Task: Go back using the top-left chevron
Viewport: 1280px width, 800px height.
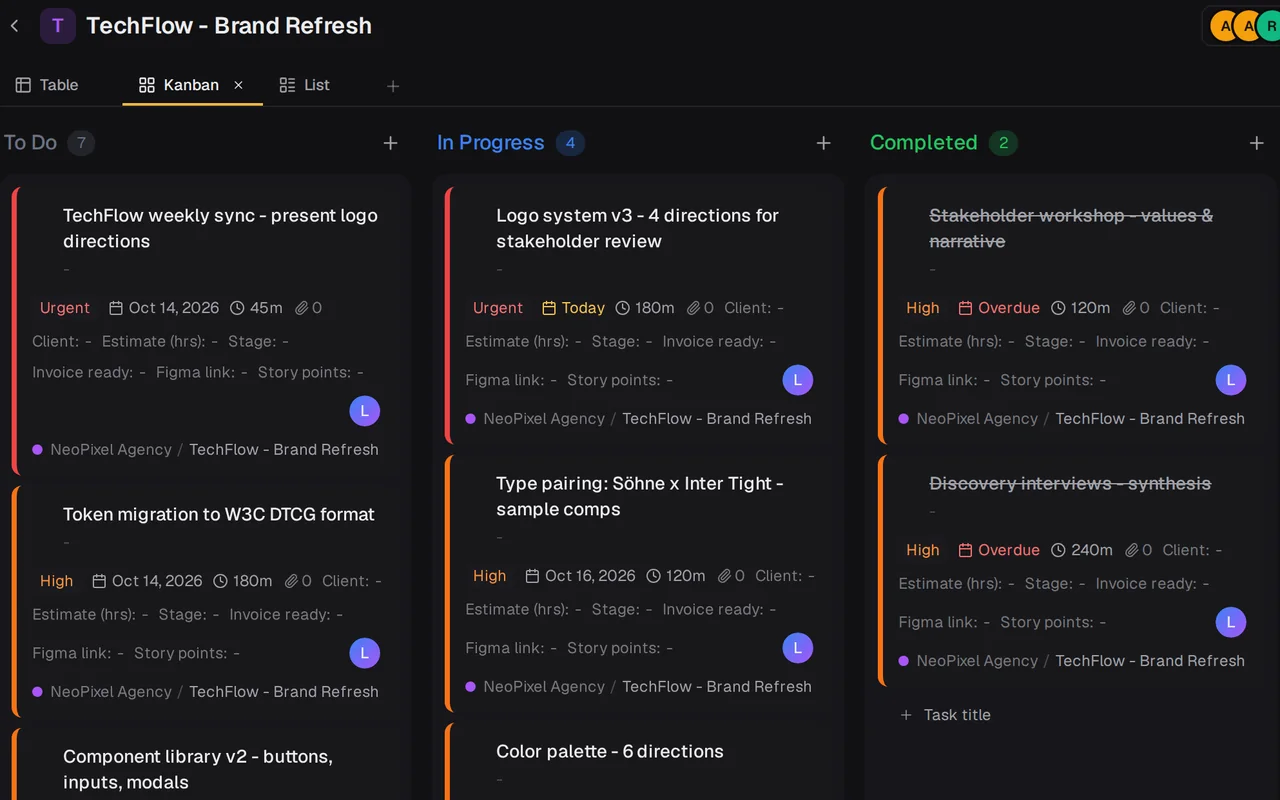Action: click(x=14, y=26)
